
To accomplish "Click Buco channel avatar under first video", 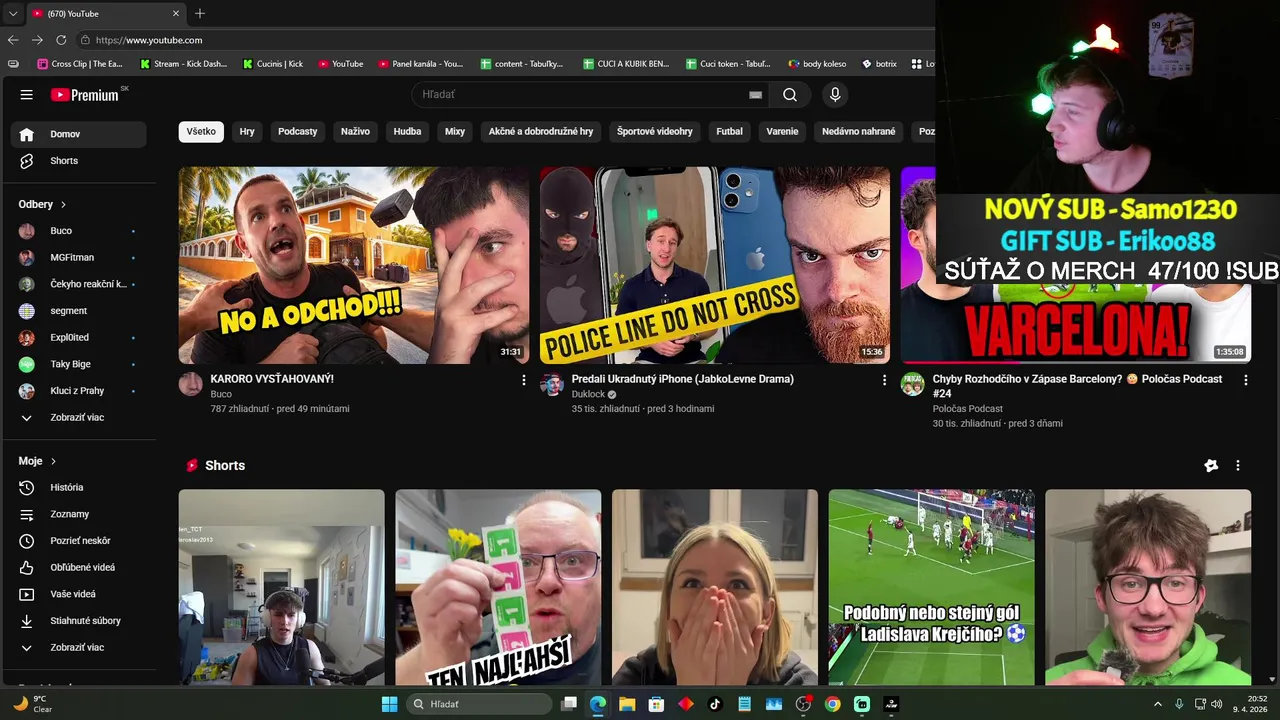I will 191,384.
